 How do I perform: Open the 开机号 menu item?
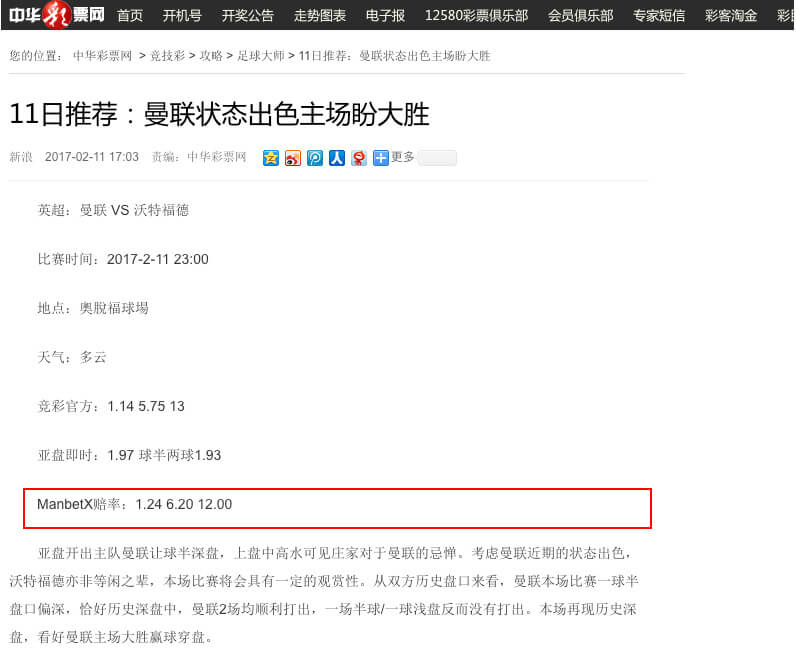point(182,15)
